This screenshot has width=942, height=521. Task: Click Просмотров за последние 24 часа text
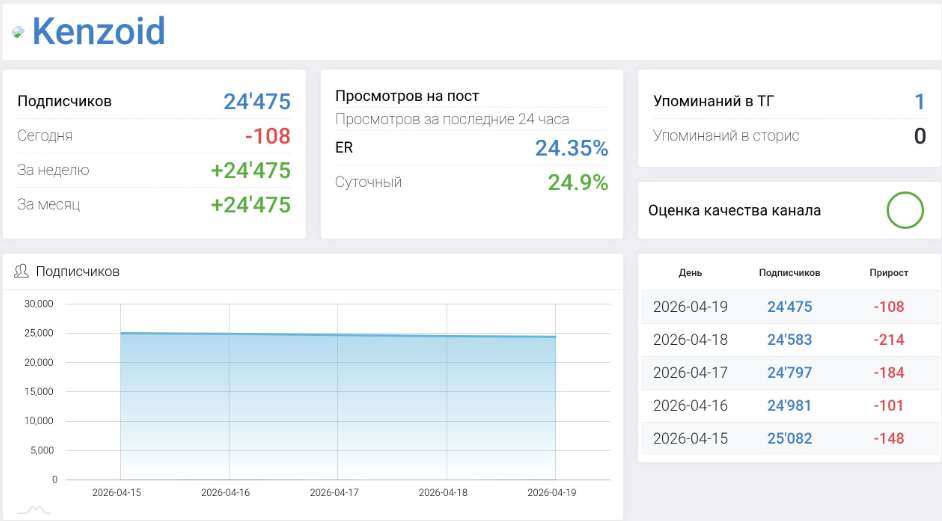pos(452,119)
